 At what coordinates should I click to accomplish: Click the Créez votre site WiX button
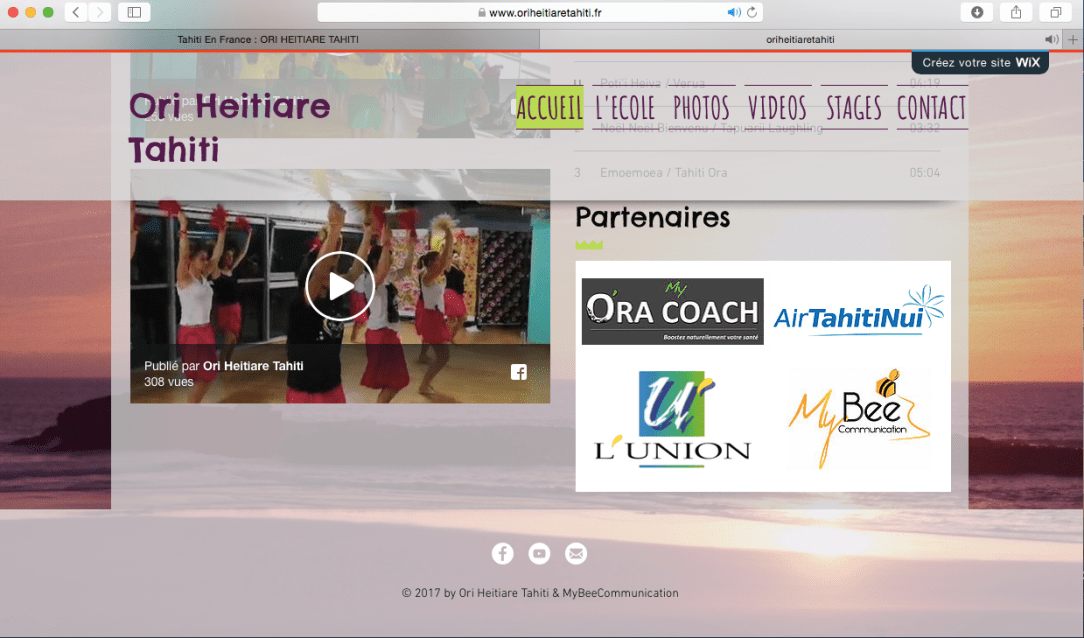(x=979, y=62)
